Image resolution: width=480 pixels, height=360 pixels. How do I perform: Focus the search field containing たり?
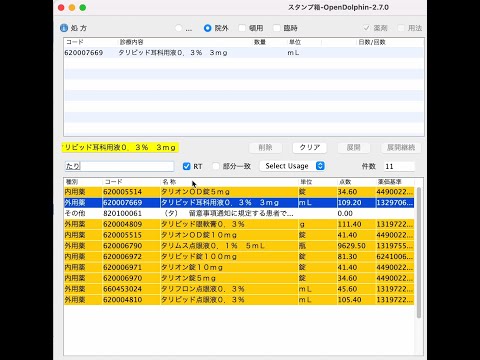119,166
